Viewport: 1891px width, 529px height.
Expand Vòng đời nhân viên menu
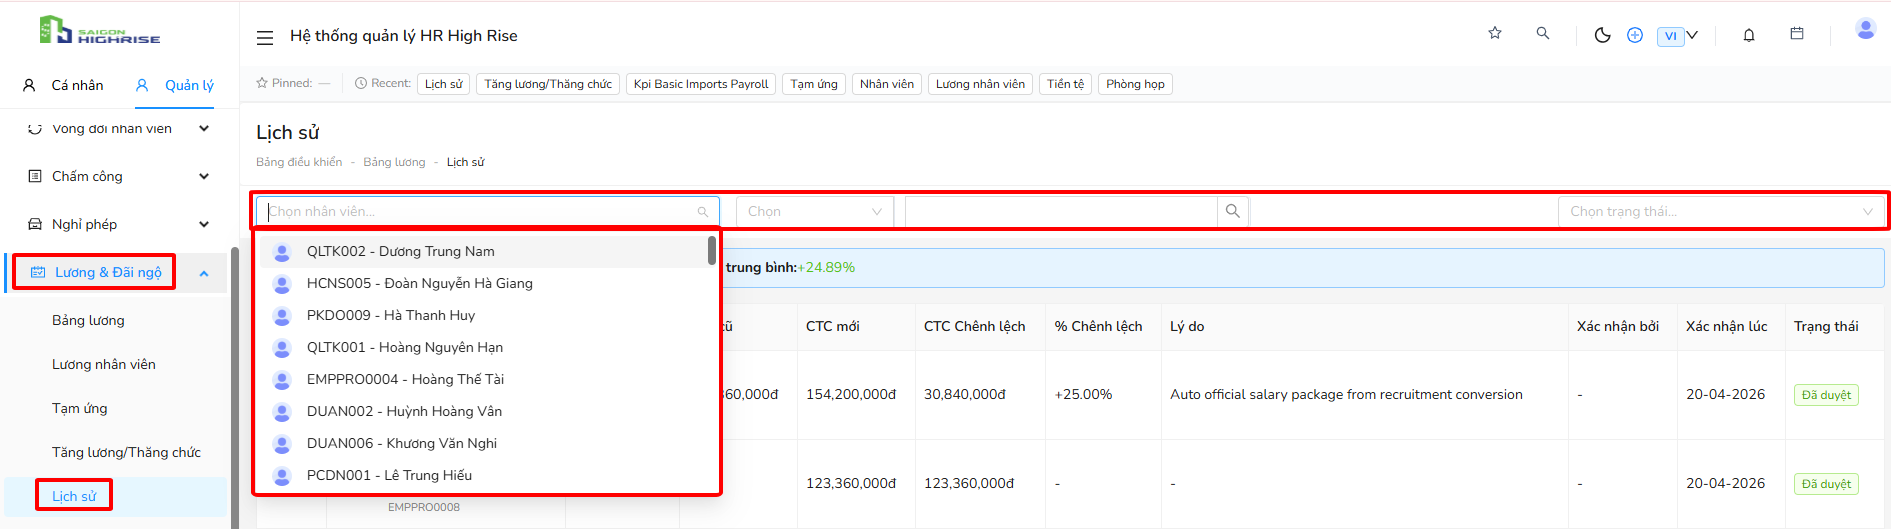click(x=119, y=128)
